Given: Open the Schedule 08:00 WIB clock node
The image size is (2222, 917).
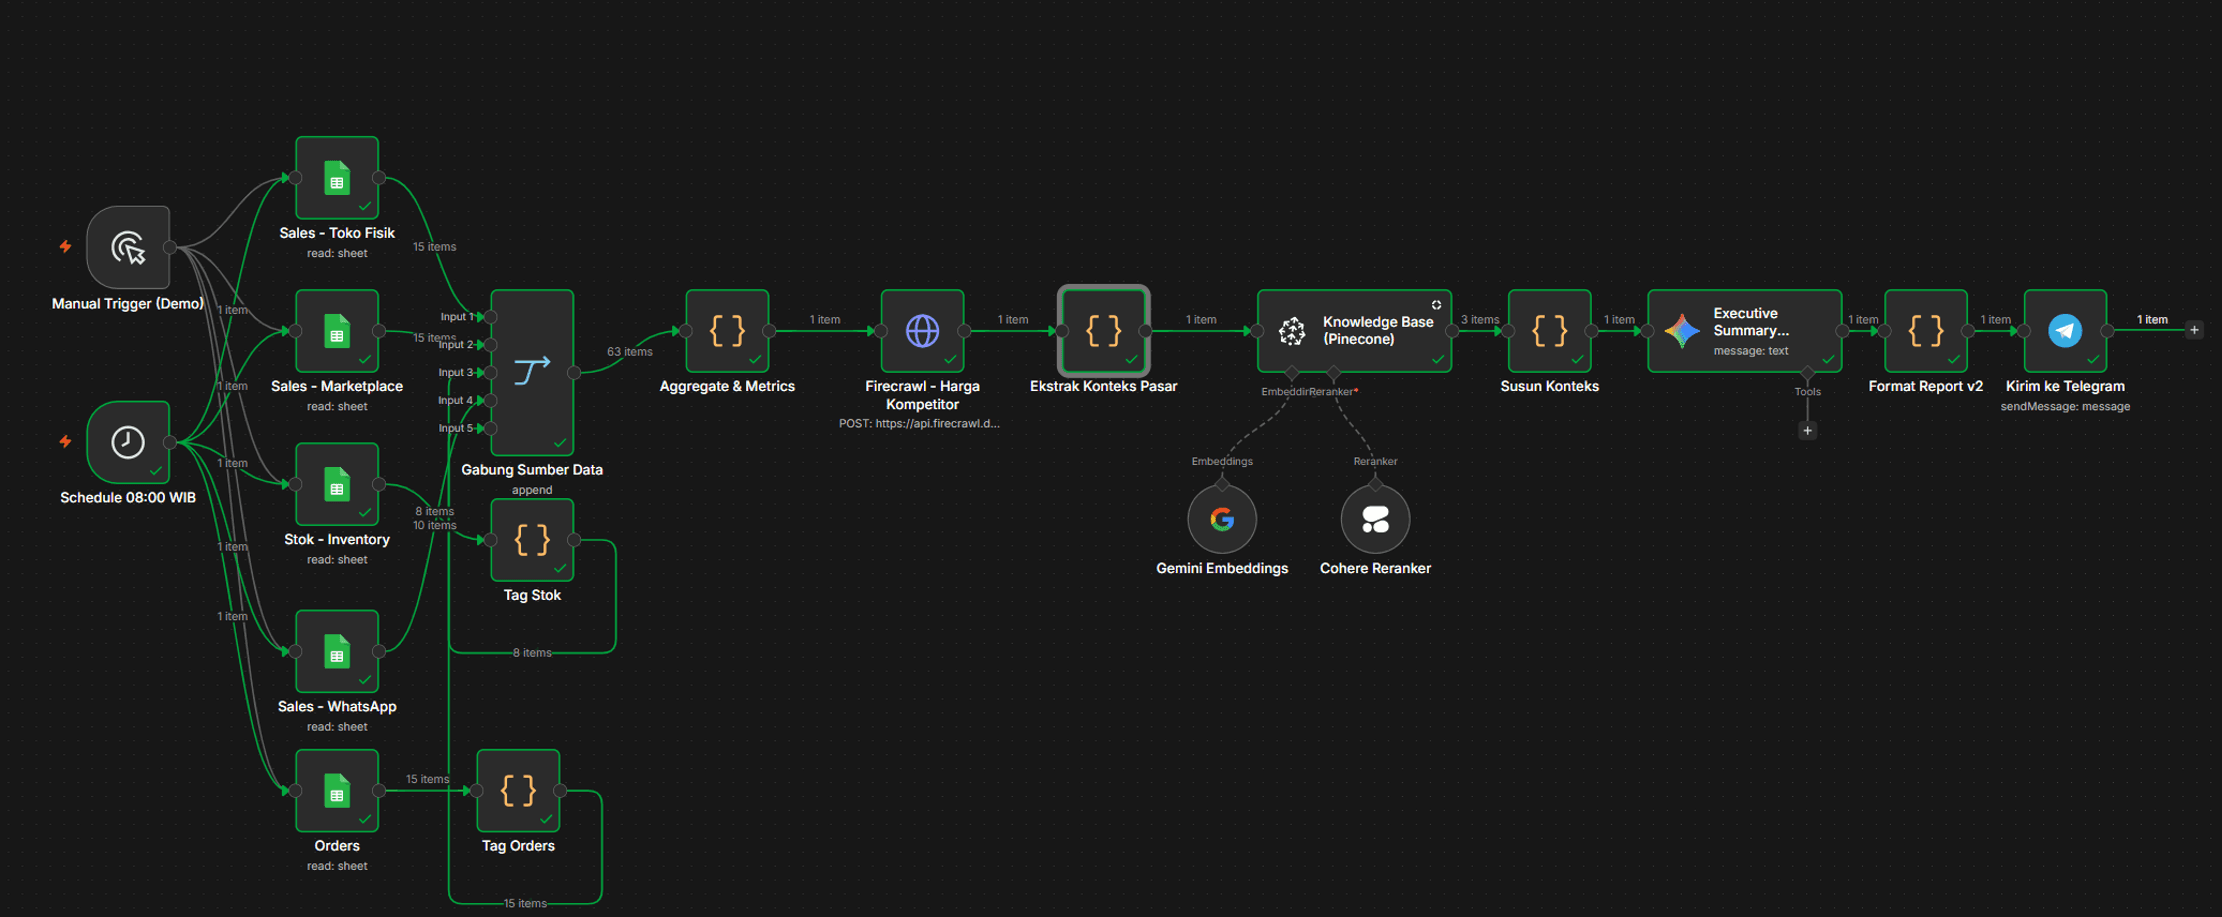Looking at the screenshot, I should coord(128,442).
